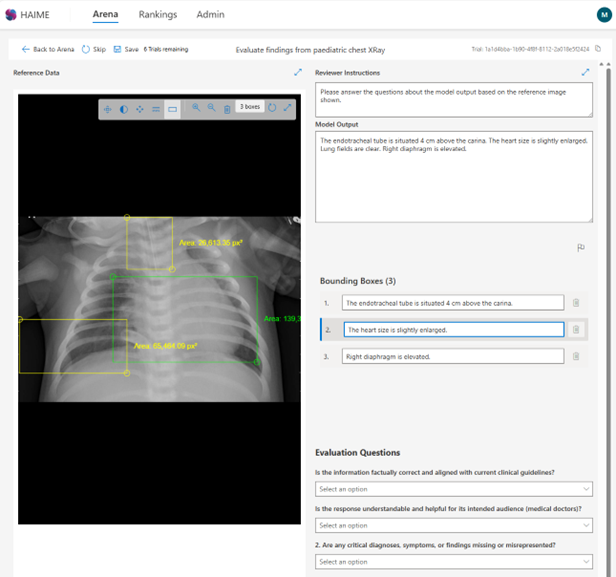Open image viewer in fullscreen
Screen dimensions: 616x577
[x=288, y=107]
